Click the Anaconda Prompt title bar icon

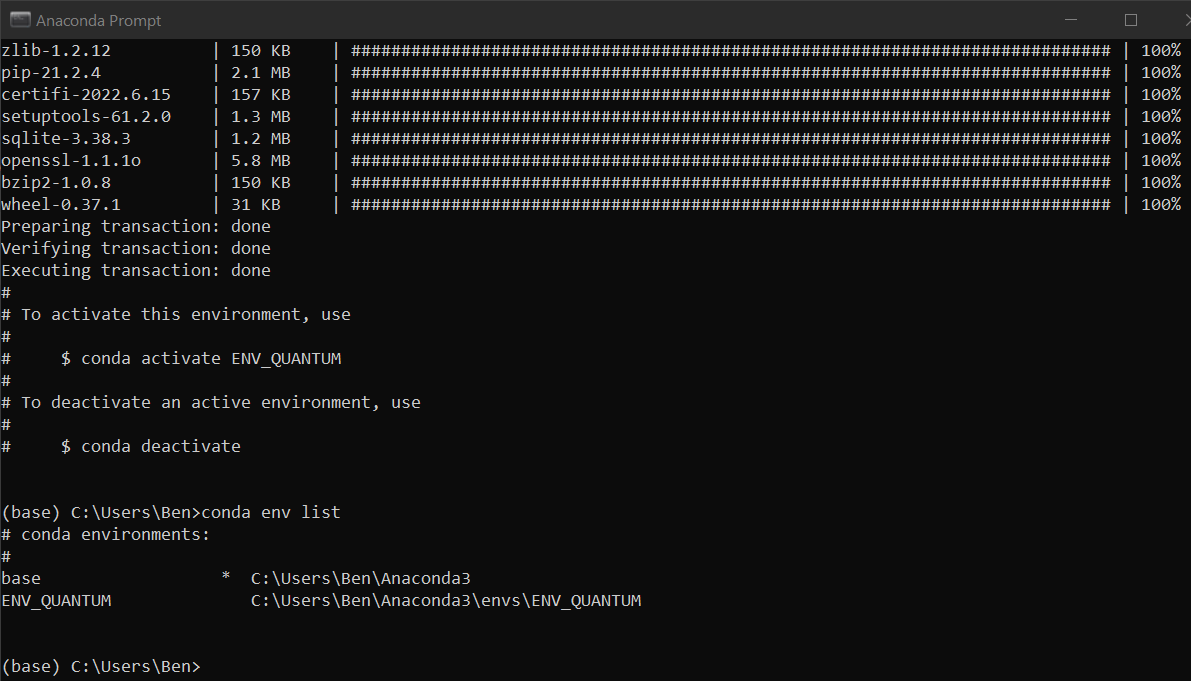pyautogui.click(x=19, y=20)
